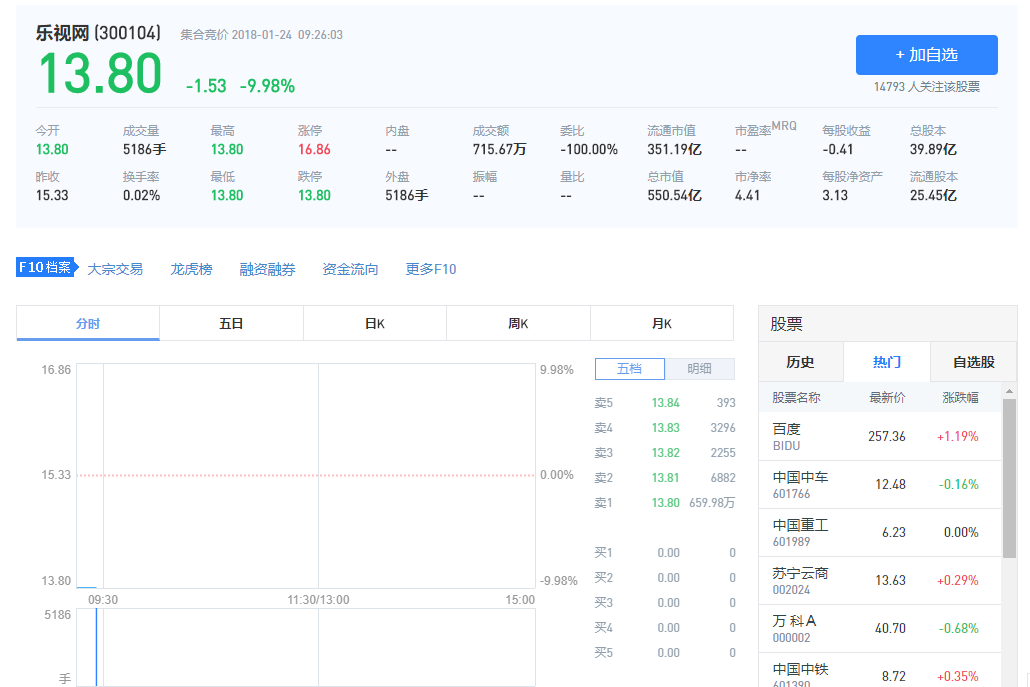Select the 五档 order book toggle
Image resolution: width=1030 pixels, height=687 pixels.
tap(630, 368)
